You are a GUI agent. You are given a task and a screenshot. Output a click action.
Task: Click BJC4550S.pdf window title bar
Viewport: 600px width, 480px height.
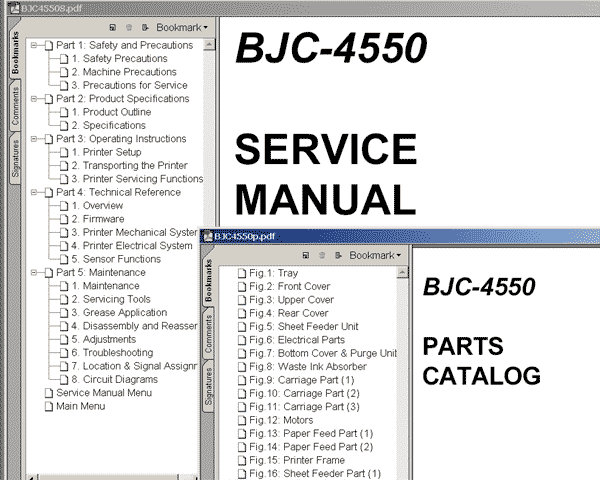pyautogui.click(x=302, y=8)
